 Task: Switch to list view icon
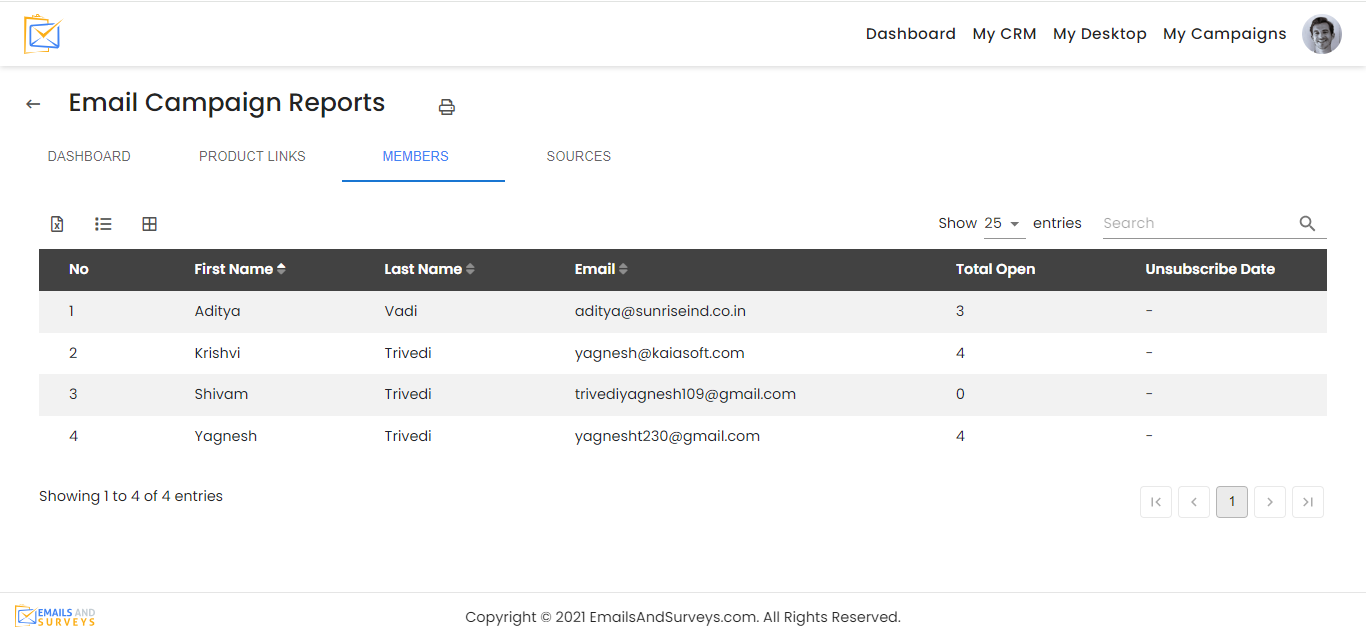coord(103,224)
